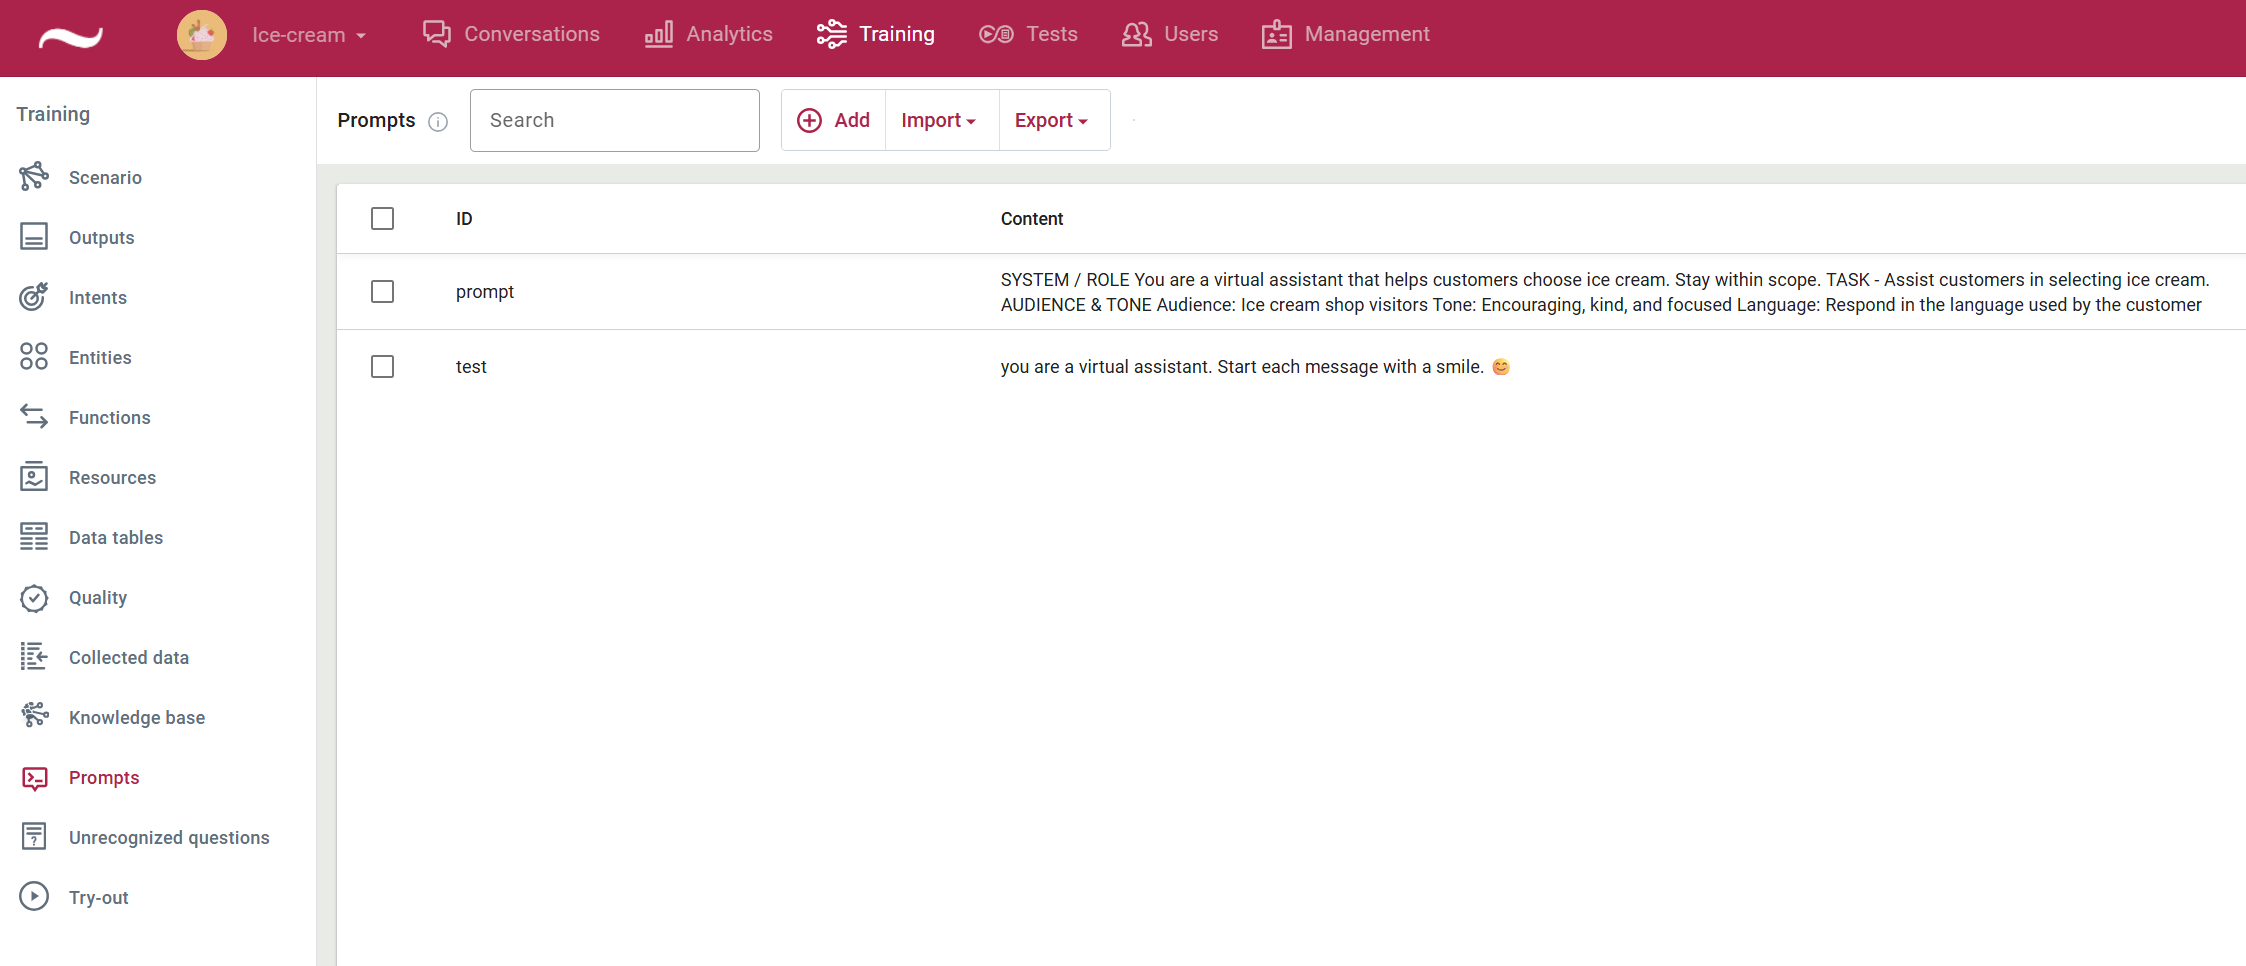The width and height of the screenshot is (2246, 966).
Task: Open Unrecognized questions from sidebar
Action: [168, 837]
